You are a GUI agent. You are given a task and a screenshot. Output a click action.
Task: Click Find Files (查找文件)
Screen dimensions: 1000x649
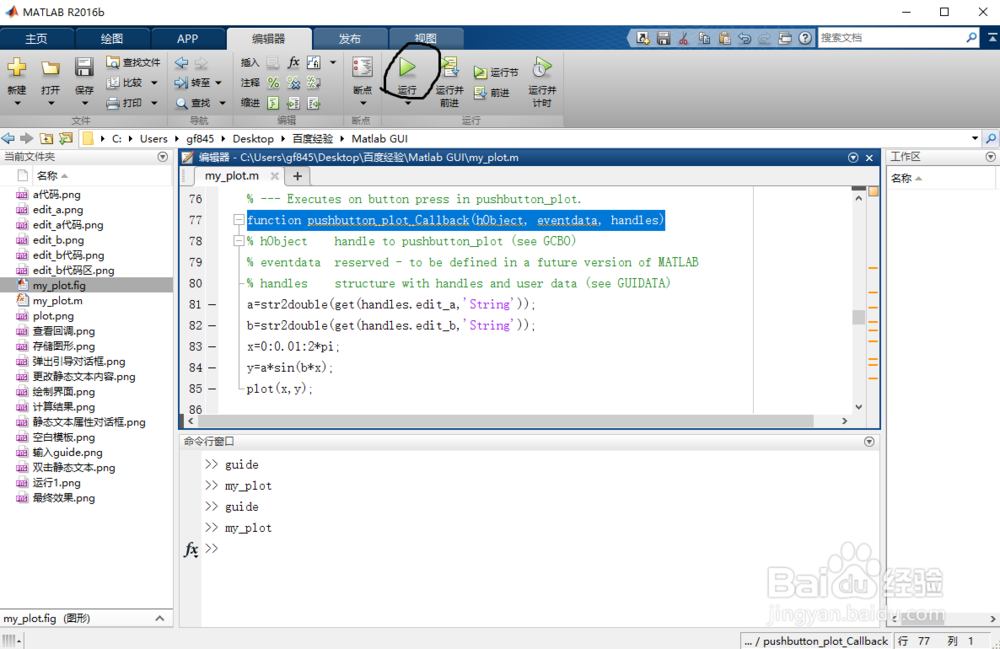coord(133,62)
